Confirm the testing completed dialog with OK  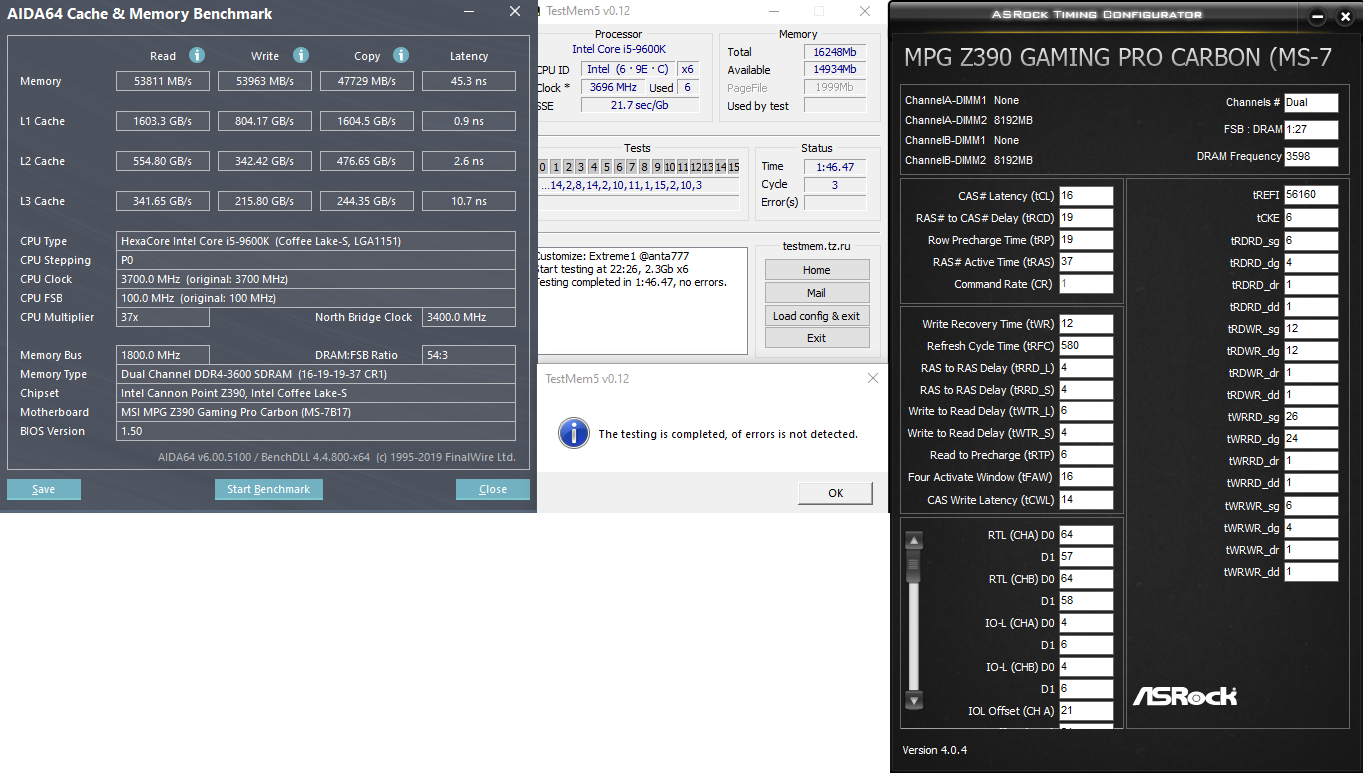tap(835, 492)
